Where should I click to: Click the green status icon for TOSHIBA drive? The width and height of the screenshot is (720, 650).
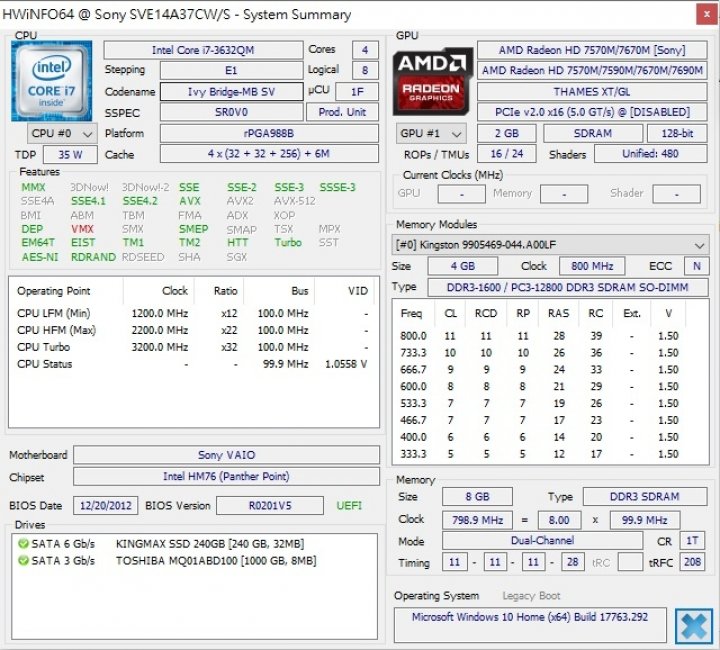(x=22, y=561)
